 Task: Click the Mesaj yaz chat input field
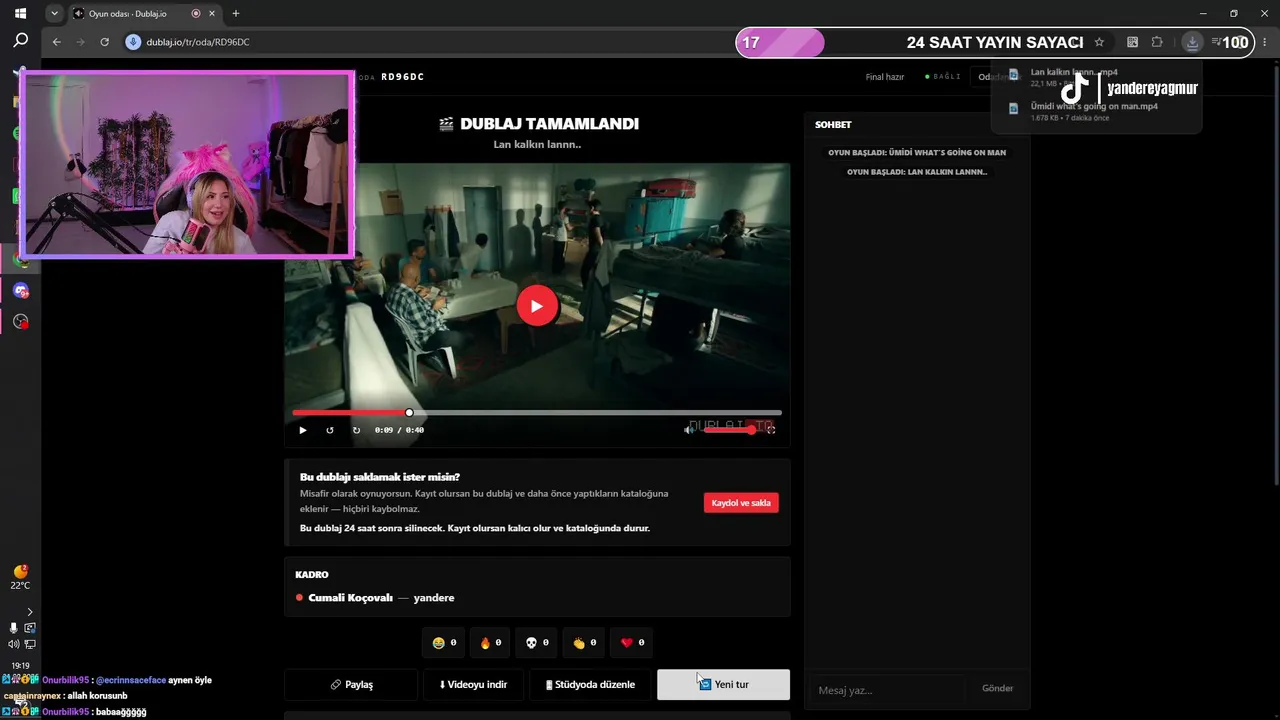click(x=886, y=690)
